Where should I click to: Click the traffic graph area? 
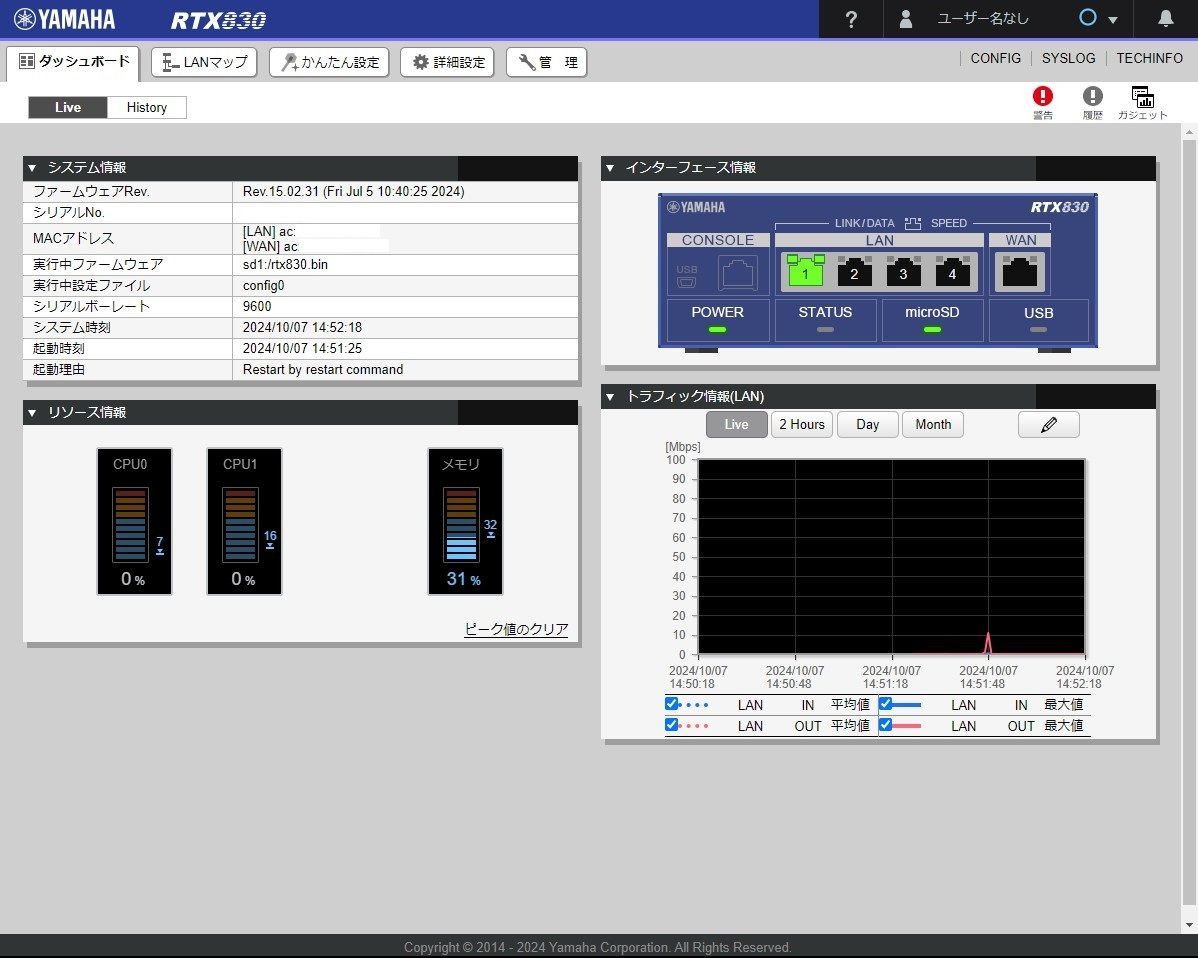892,557
